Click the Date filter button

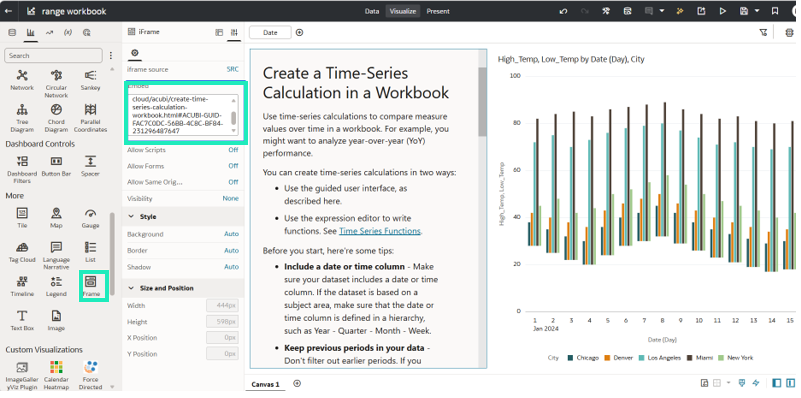point(270,32)
